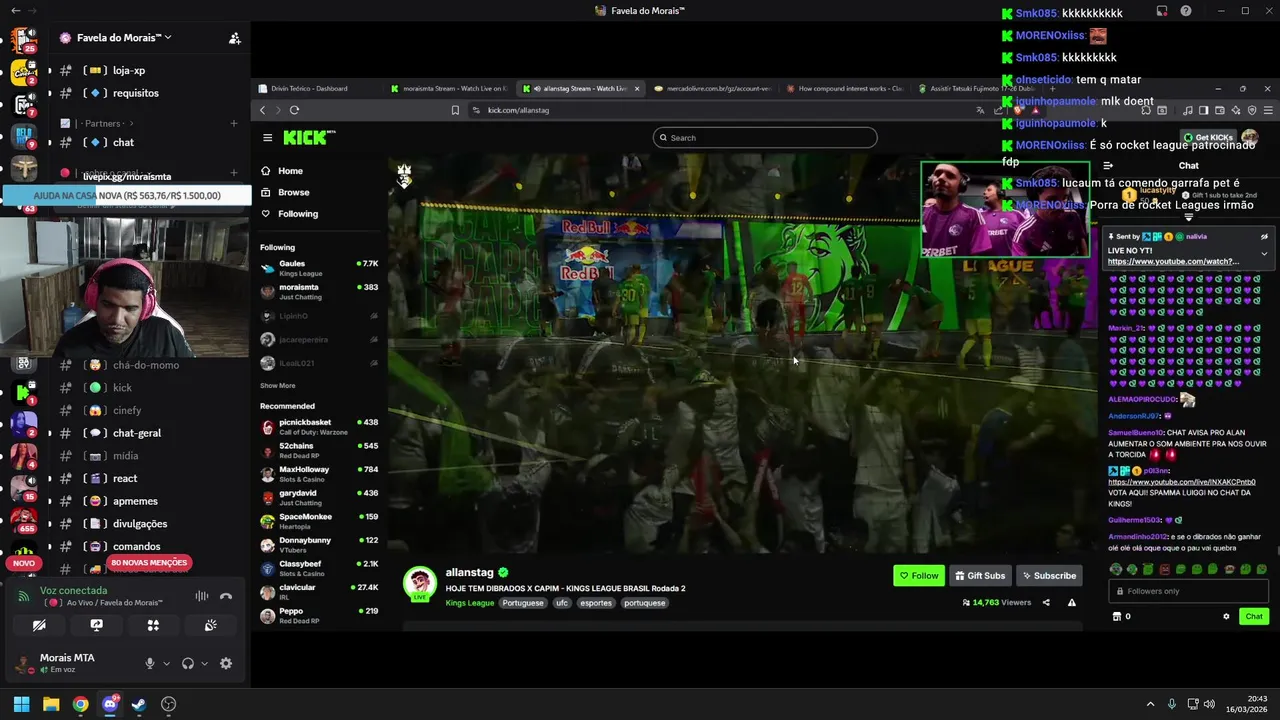The height and width of the screenshot is (720, 1280).
Task: Expand the Favela do Morais server menu
Action: pos(124,38)
